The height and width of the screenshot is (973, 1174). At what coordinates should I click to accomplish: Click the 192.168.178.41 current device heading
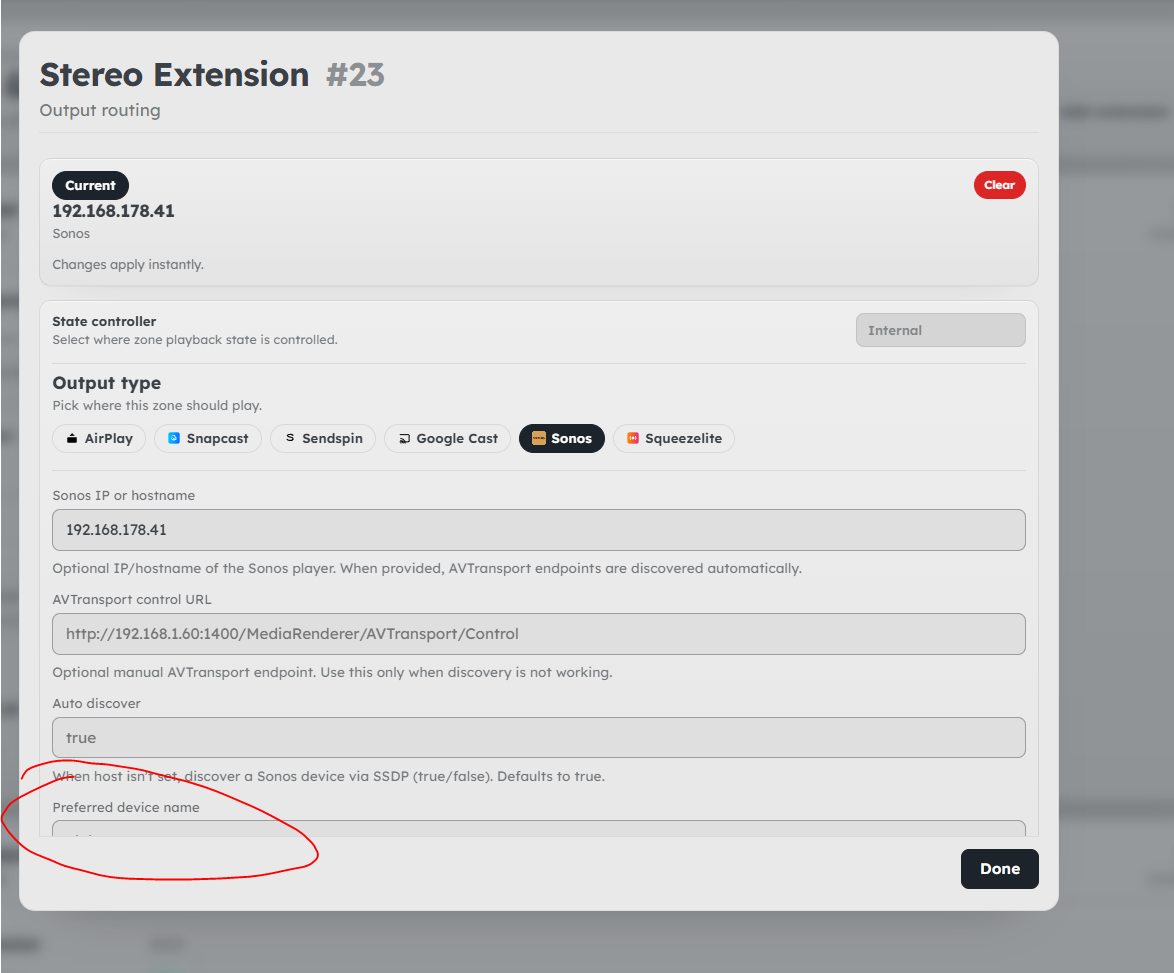(113, 211)
